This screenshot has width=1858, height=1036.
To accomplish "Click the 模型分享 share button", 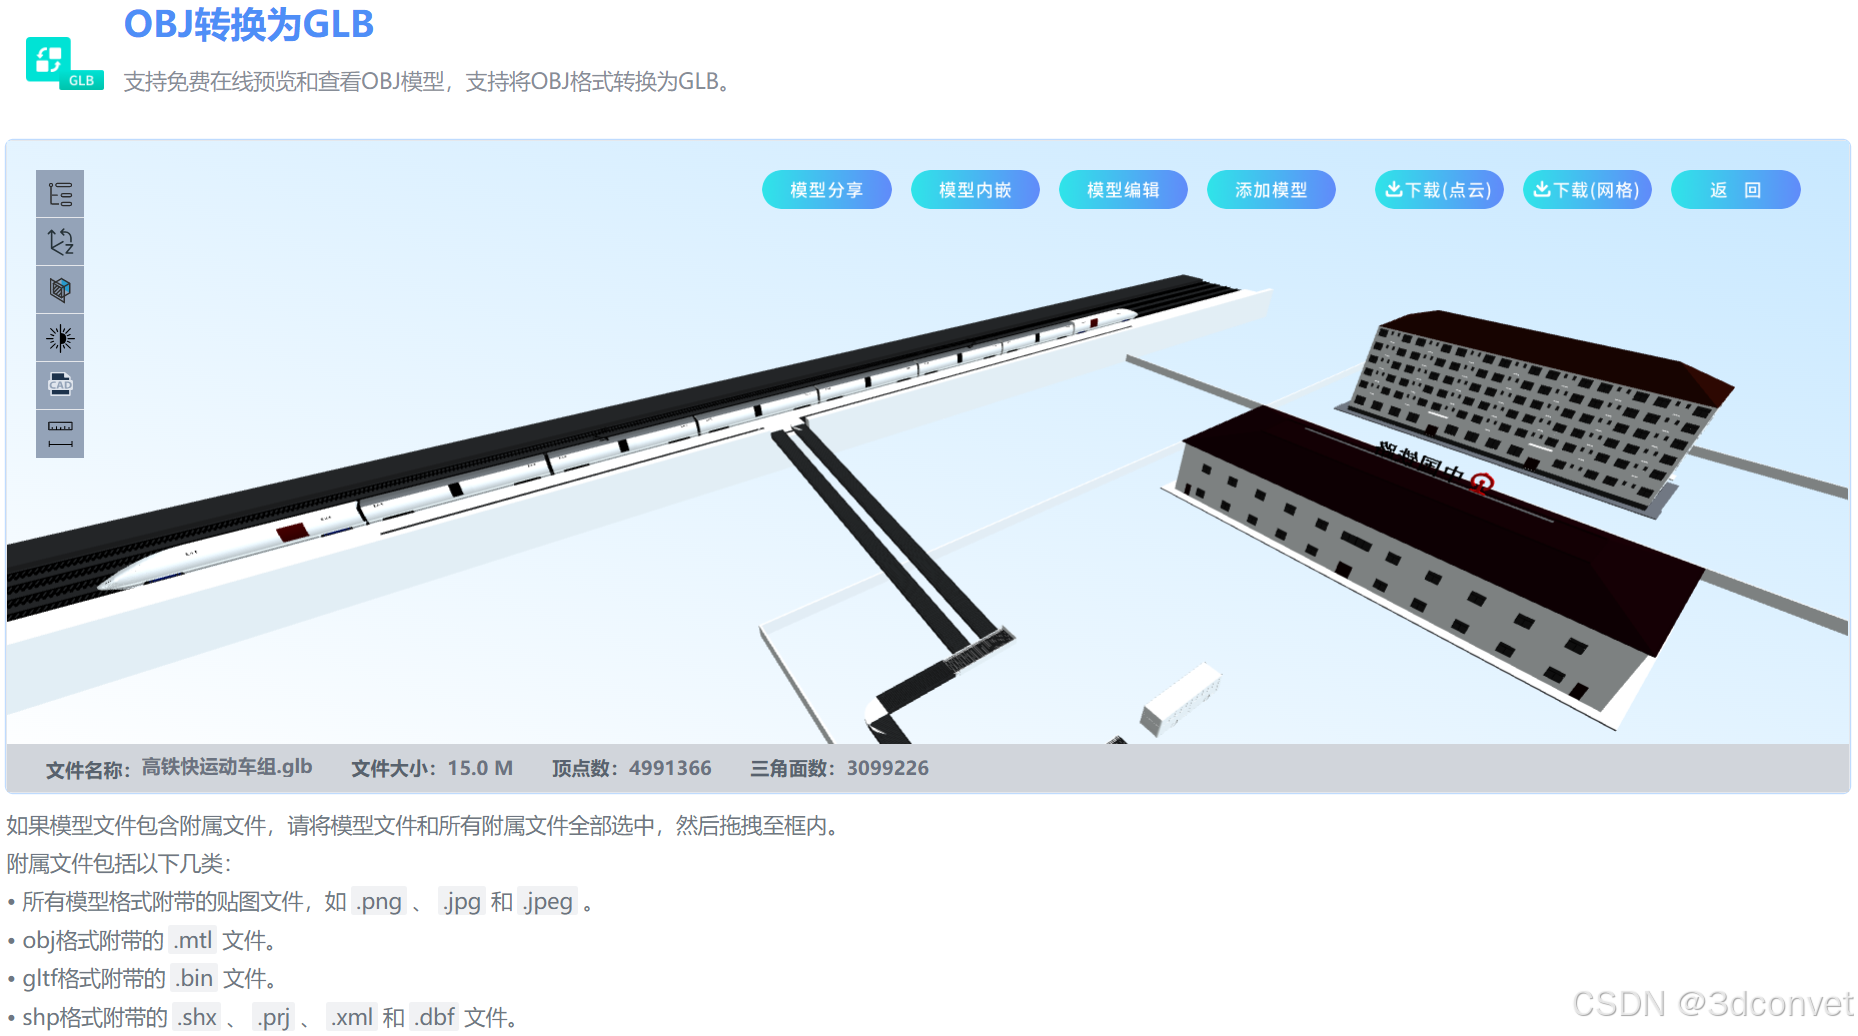I will [x=827, y=190].
